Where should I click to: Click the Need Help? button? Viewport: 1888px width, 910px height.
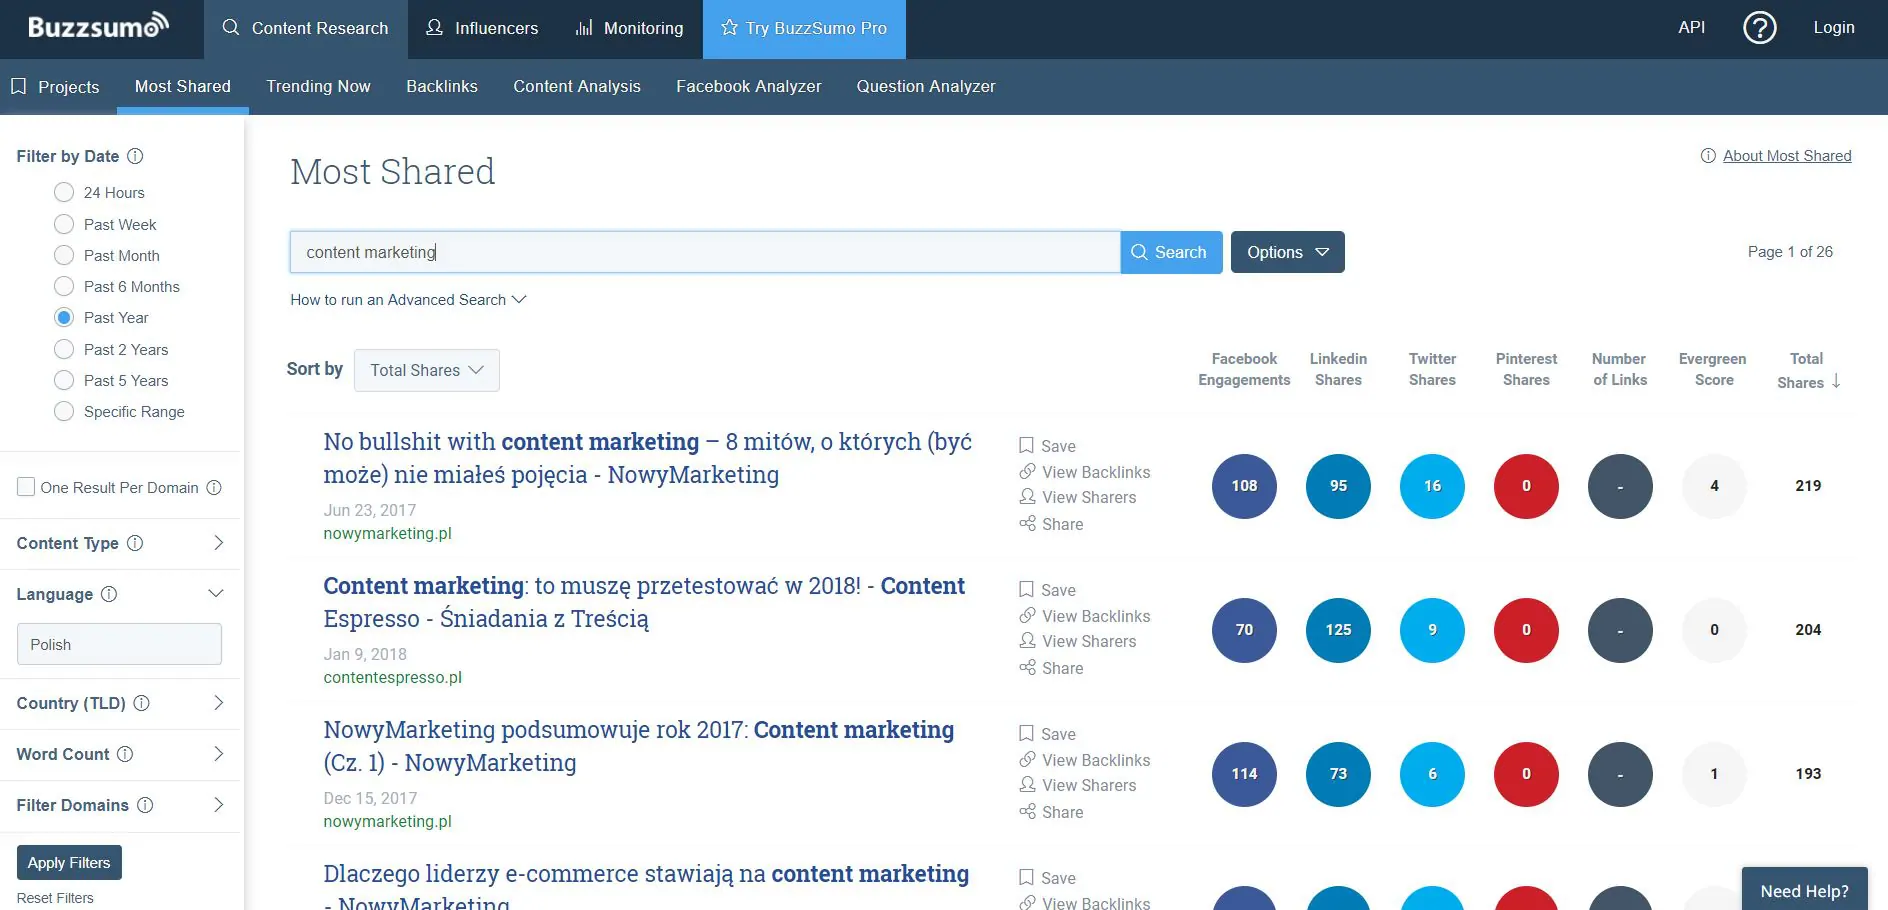pyautogui.click(x=1804, y=889)
